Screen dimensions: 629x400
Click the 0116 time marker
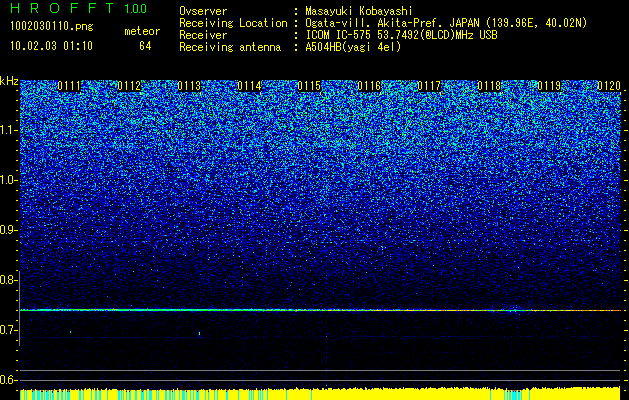[x=369, y=86]
